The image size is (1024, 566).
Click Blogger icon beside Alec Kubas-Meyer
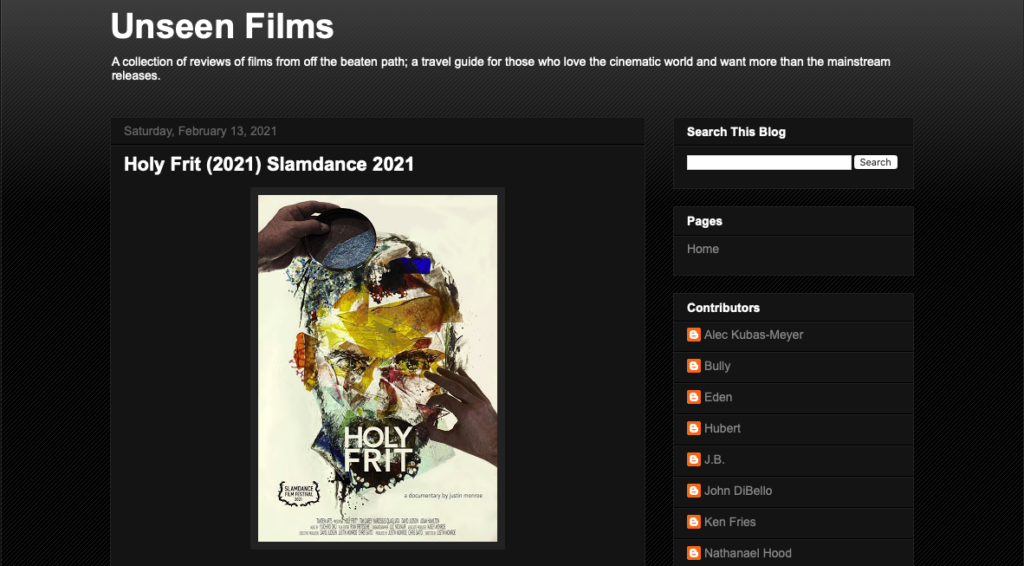[694, 335]
